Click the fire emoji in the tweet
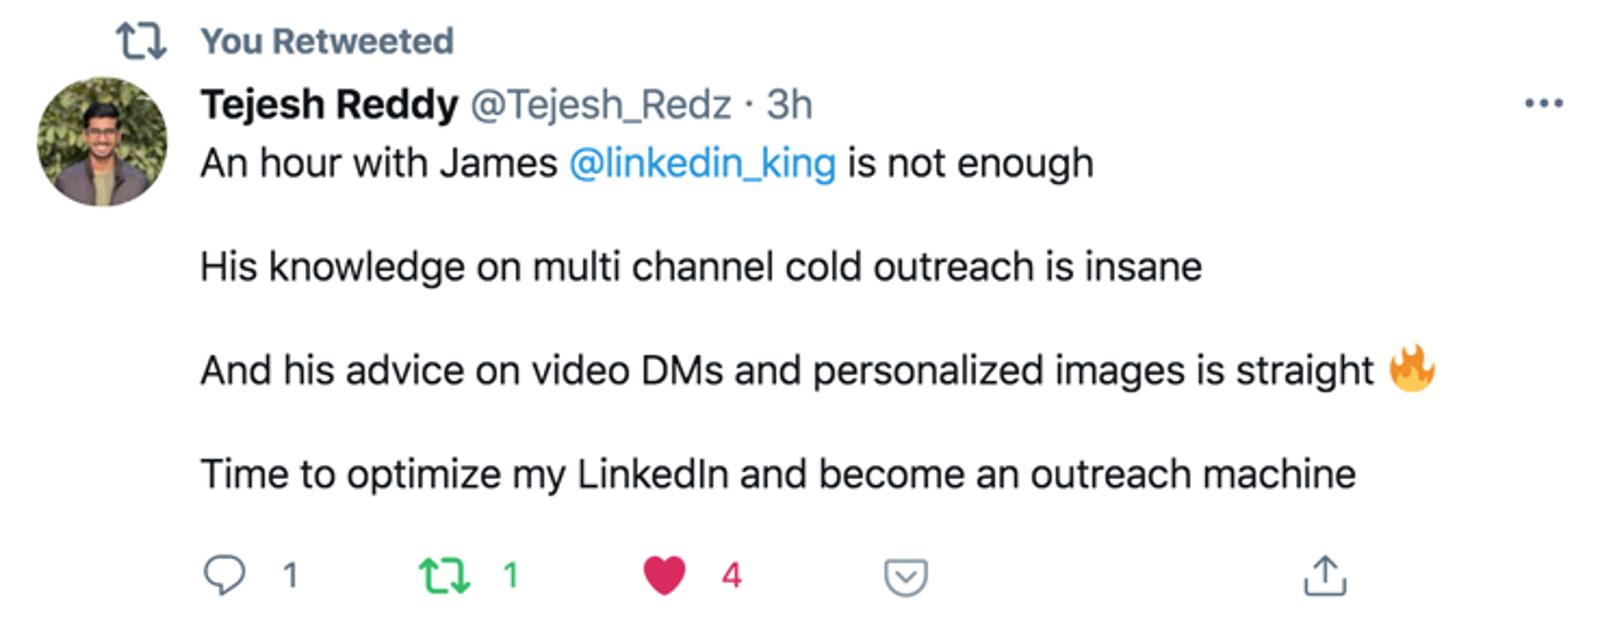This screenshot has height=628, width=1600. [x=1412, y=369]
